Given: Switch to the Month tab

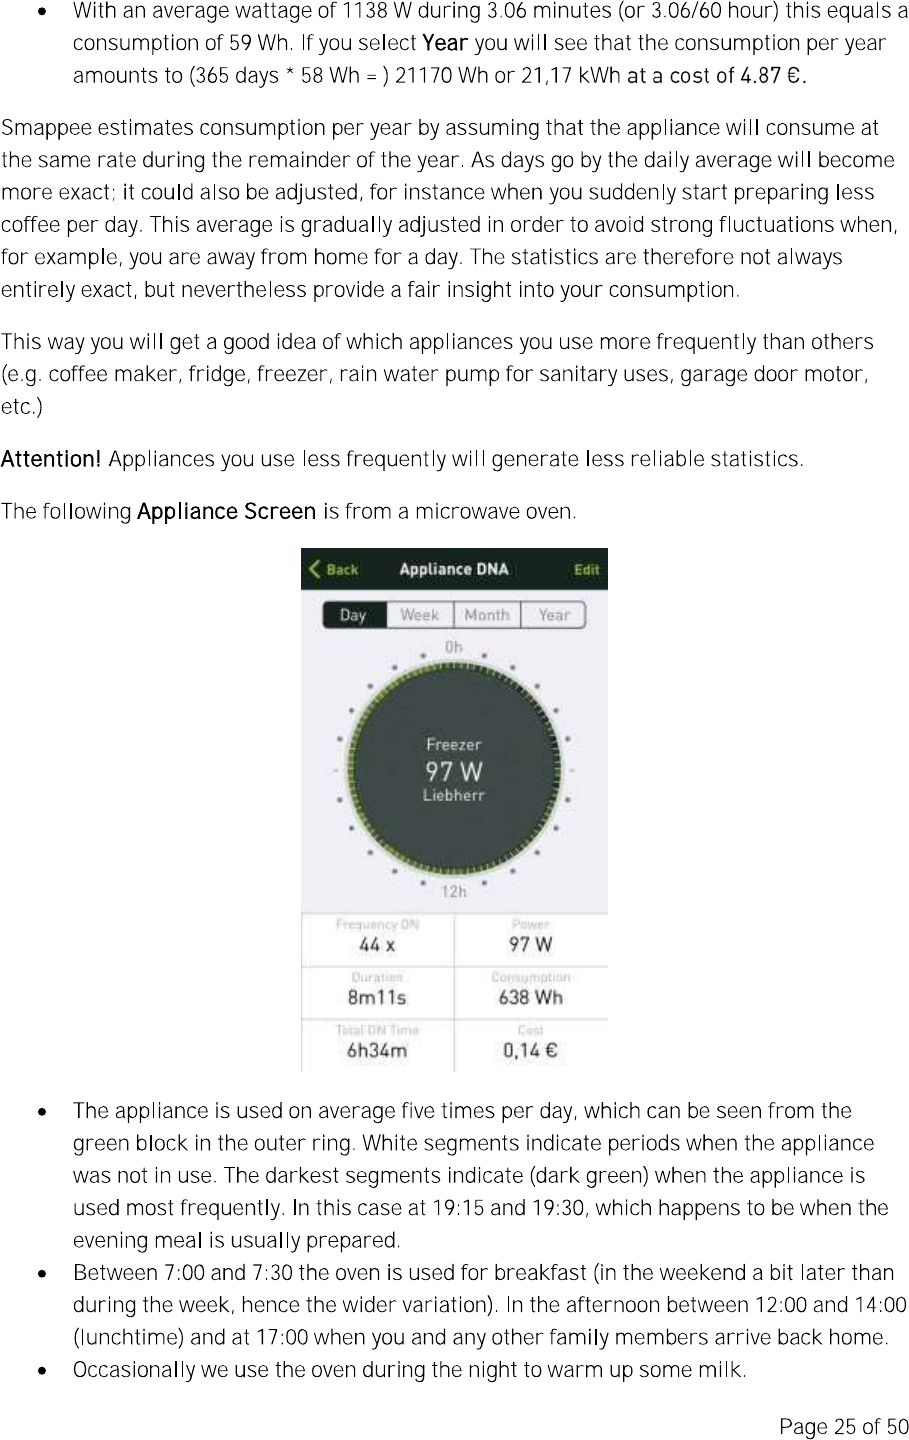Looking at the screenshot, I should pyautogui.click(x=487, y=615).
